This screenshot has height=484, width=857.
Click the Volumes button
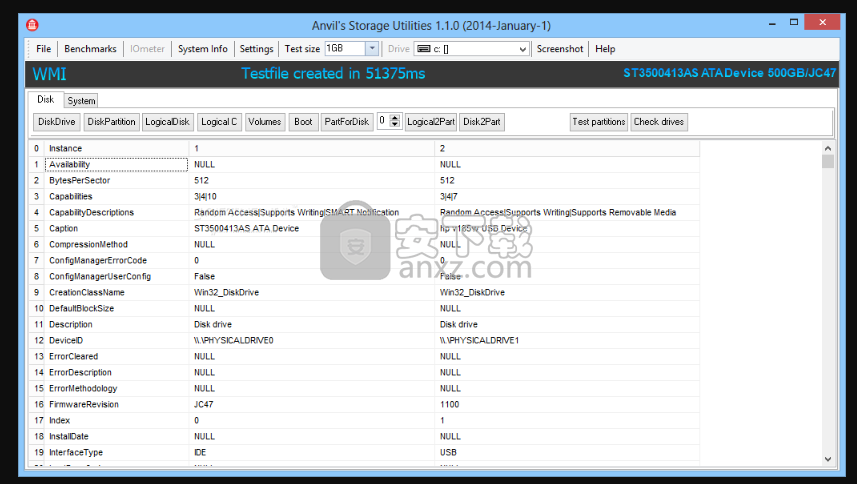[265, 122]
